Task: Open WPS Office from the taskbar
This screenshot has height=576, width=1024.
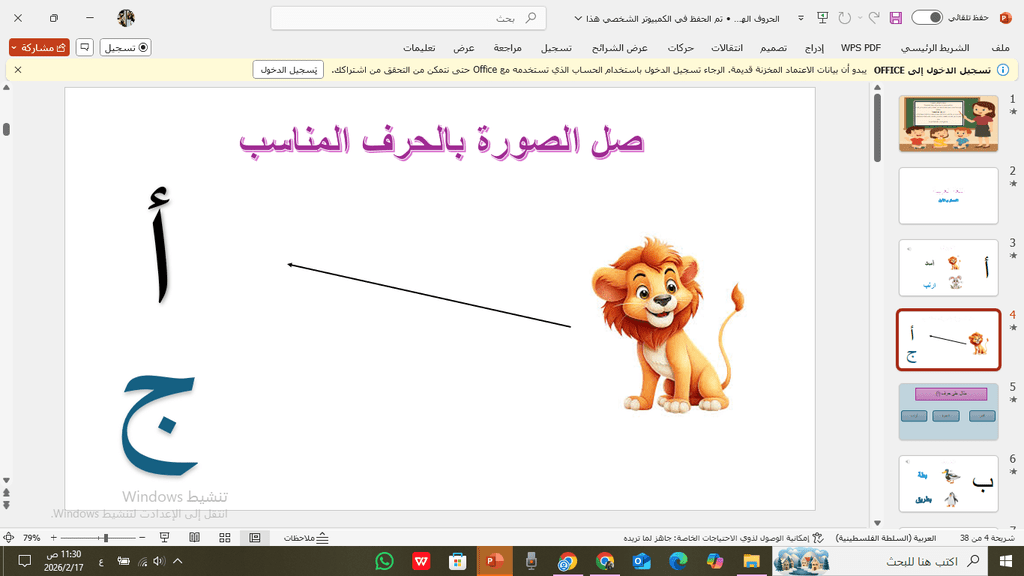Action: click(x=421, y=561)
